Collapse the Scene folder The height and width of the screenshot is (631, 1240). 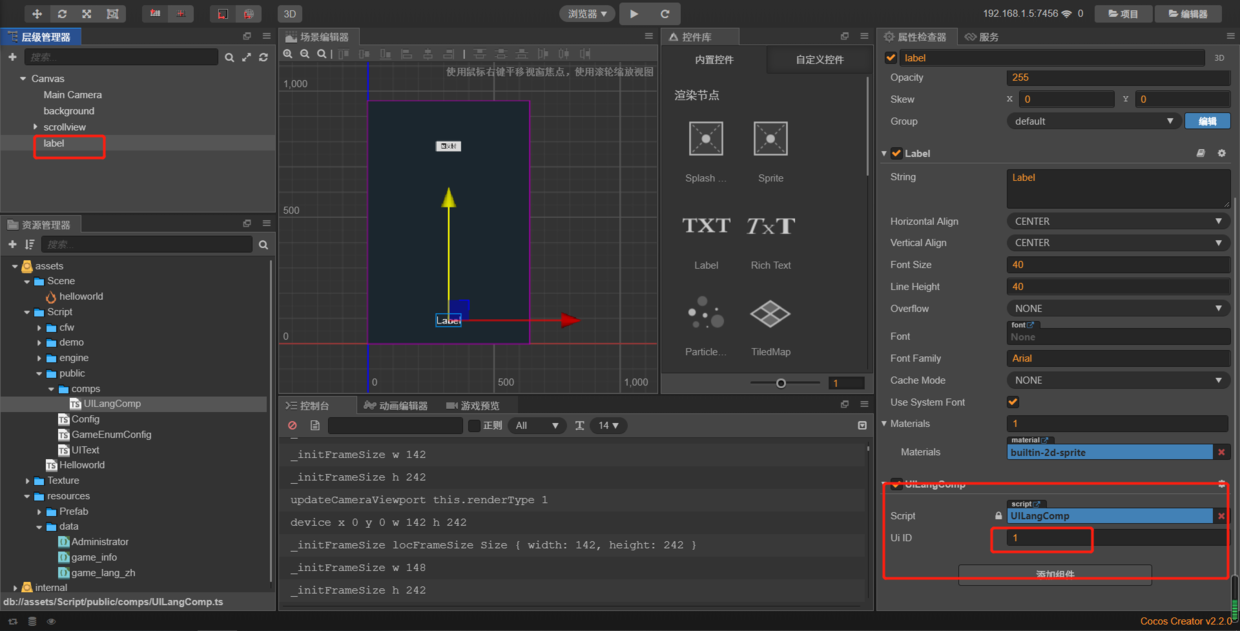pyautogui.click(x=26, y=281)
